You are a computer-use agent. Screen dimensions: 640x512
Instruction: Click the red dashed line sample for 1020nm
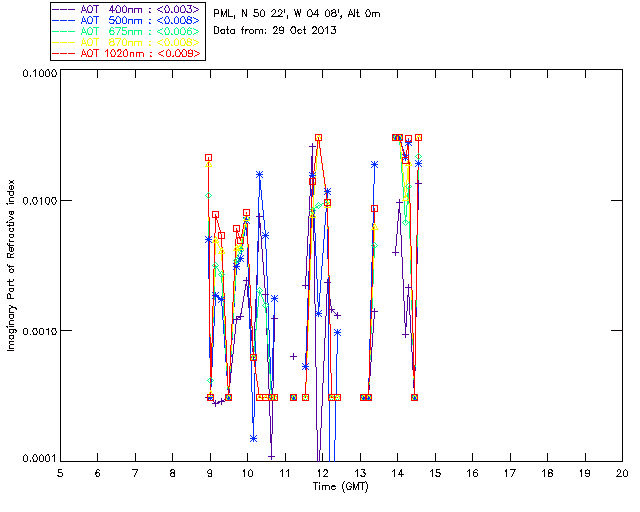point(64,53)
